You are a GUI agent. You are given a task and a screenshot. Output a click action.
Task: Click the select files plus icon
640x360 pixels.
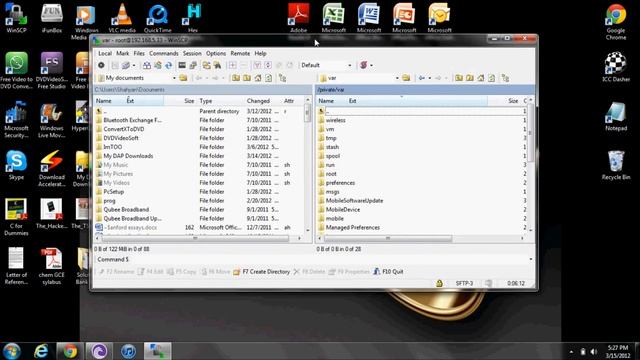point(232,65)
